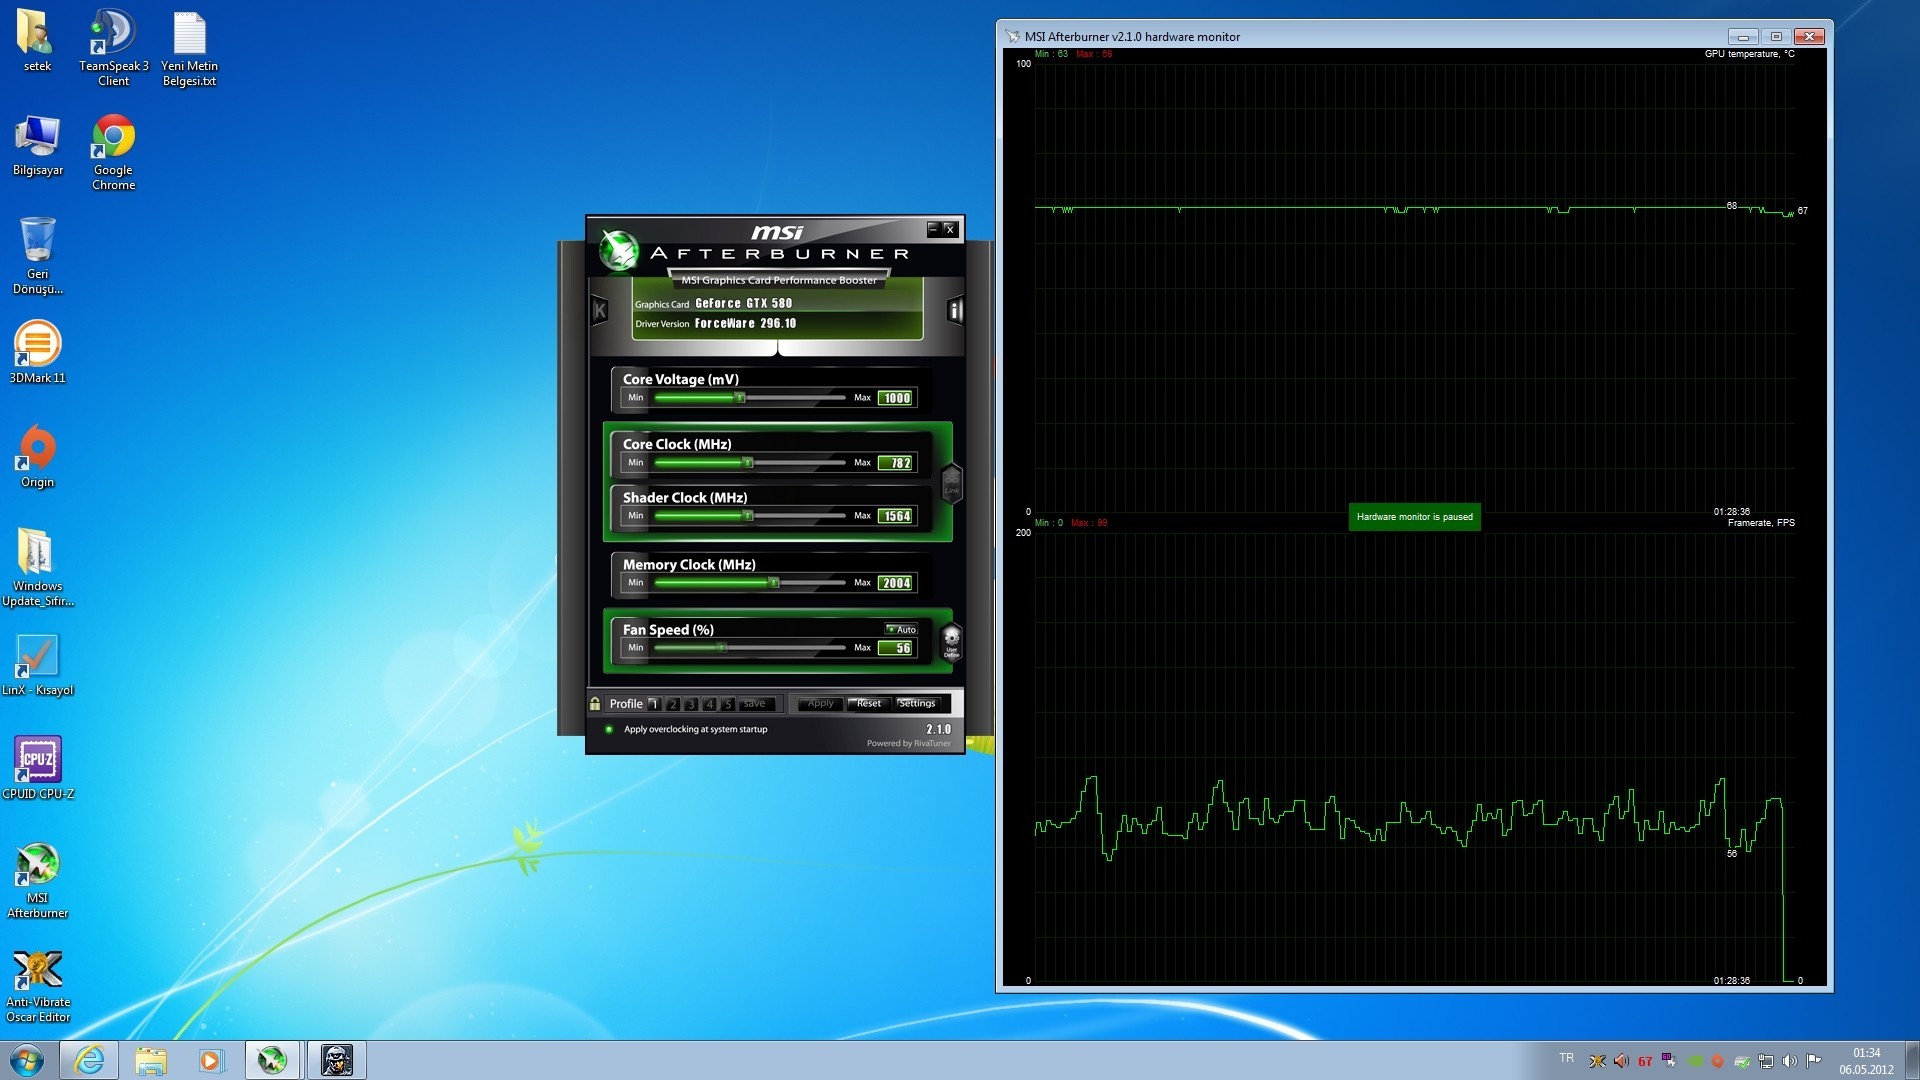Click the Origin tray icon
1920x1080 pixels.
[1718, 1061]
